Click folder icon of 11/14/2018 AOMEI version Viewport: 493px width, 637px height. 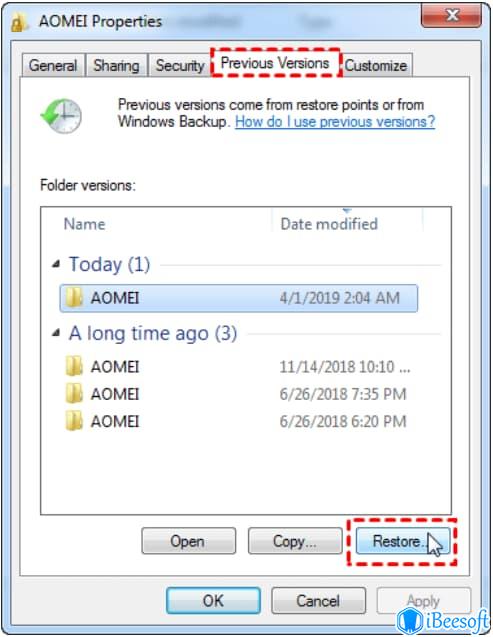pos(74,366)
